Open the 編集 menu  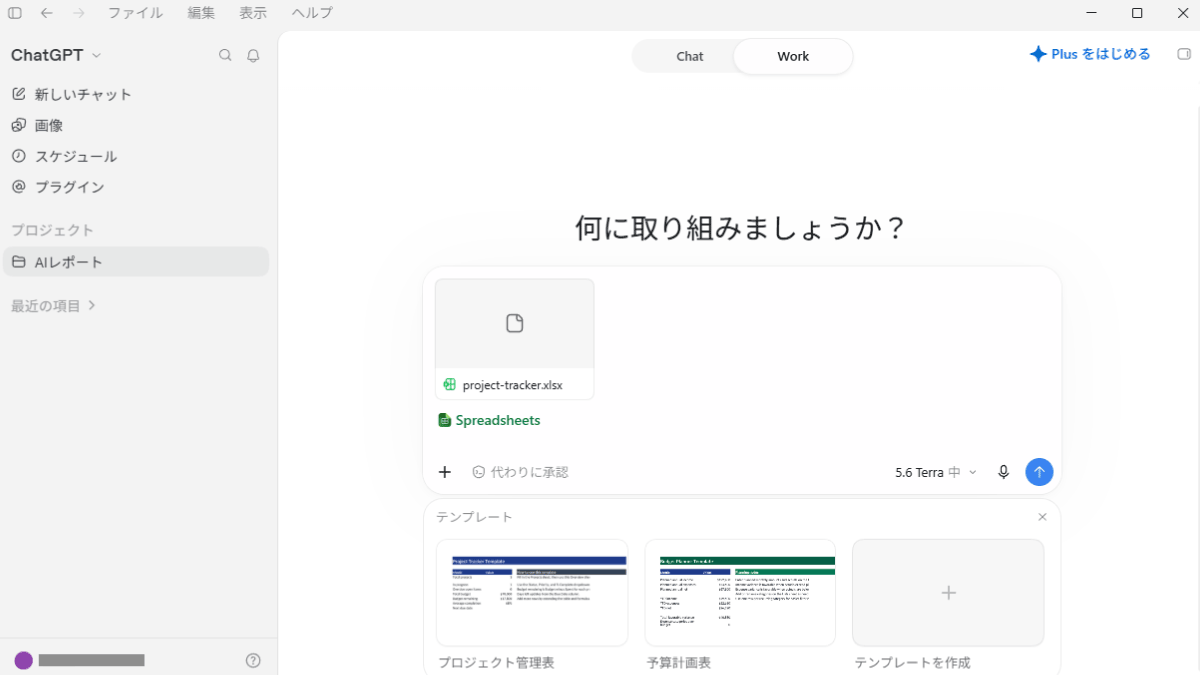pyautogui.click(x=201, y=13)
